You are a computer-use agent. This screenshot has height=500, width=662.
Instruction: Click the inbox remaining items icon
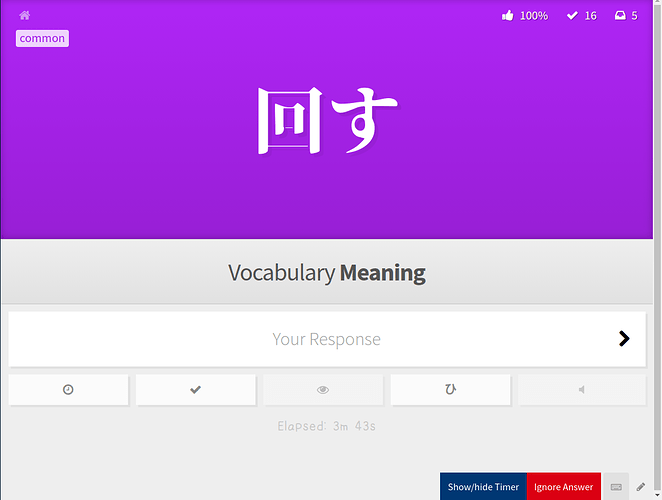620,16
